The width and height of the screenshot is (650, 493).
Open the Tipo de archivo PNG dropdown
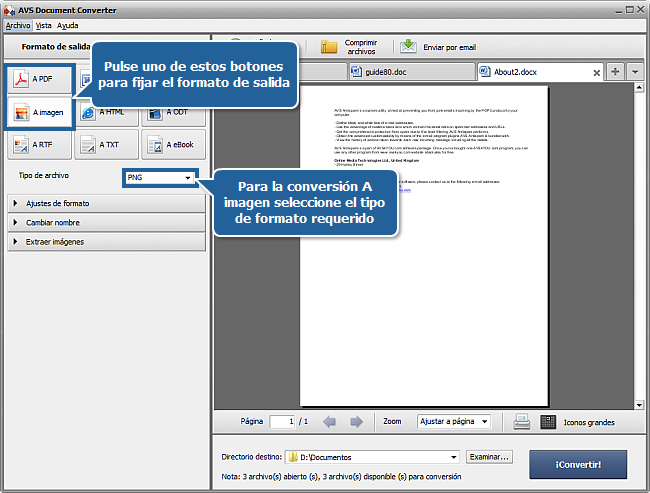click(x=160, y=177)
